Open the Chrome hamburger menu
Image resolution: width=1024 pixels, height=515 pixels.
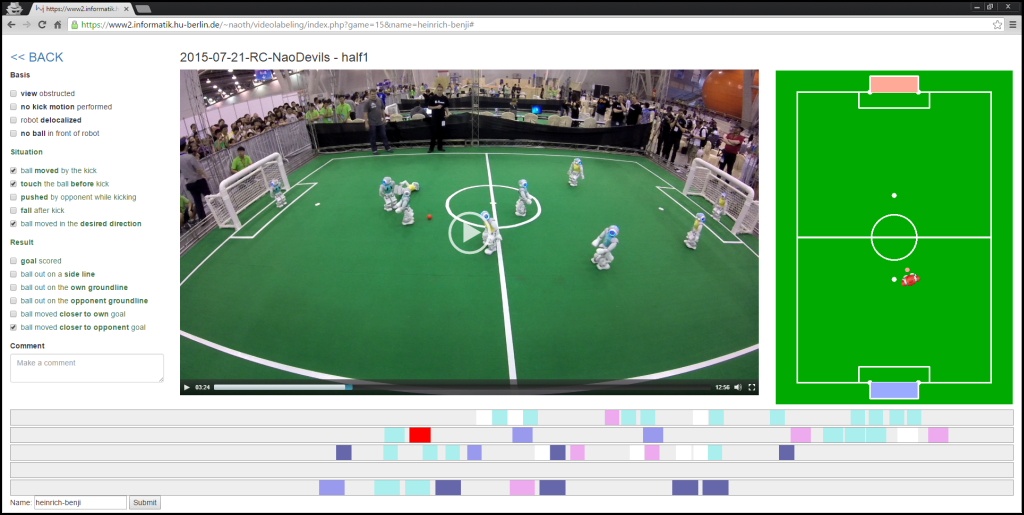click(x=1012, y=24)
